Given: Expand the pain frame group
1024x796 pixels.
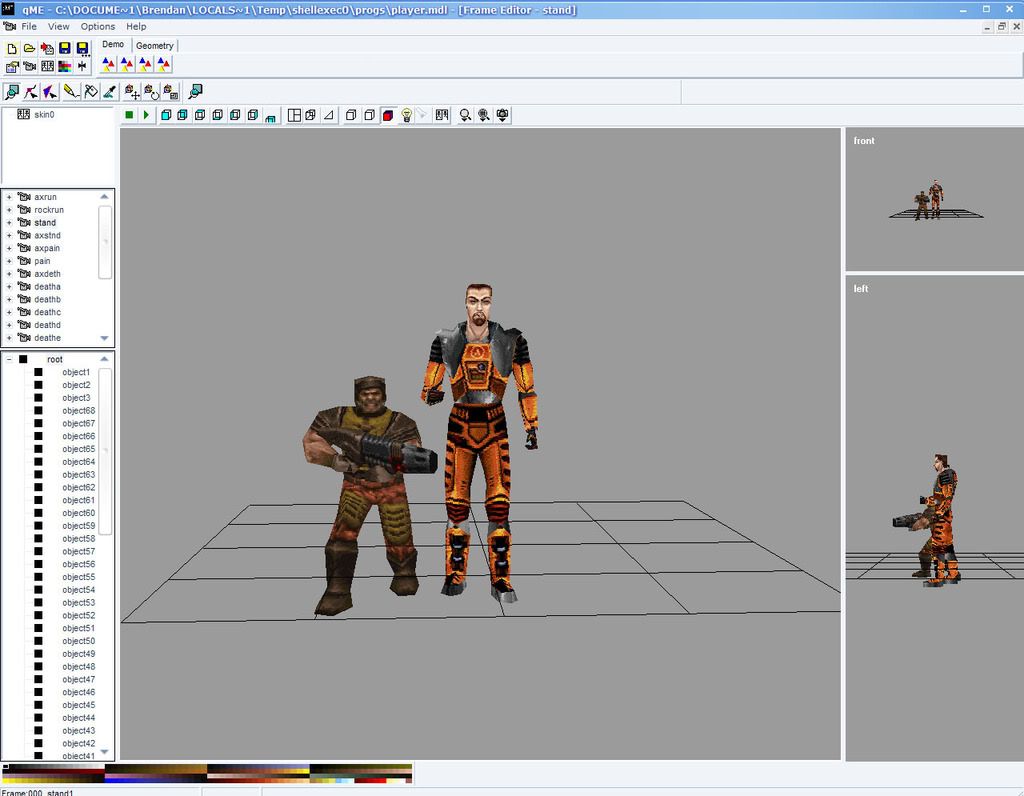Looking at the screenshot, I should click(x=9, y=261).
